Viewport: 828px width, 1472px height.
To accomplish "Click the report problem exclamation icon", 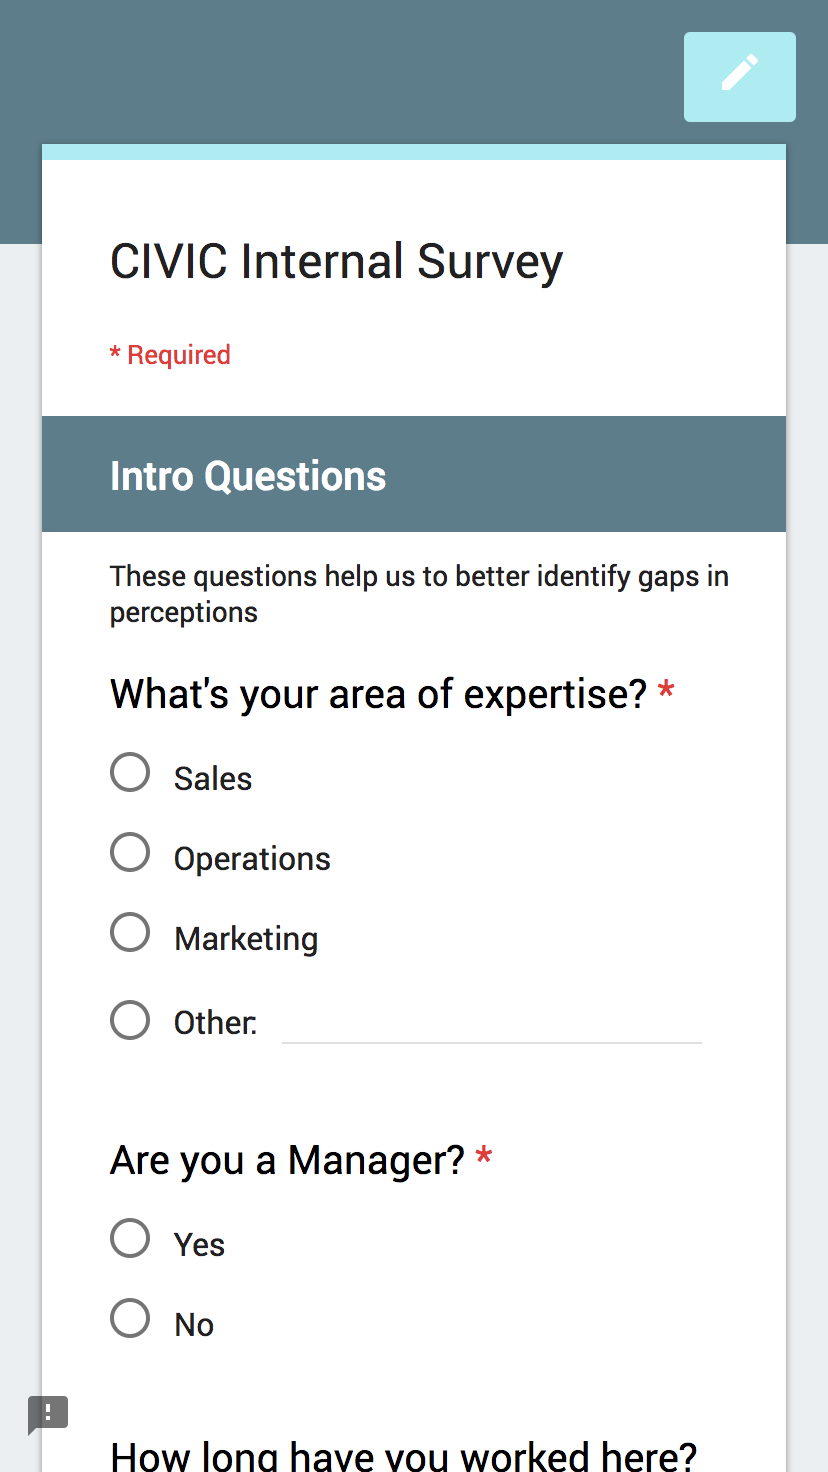I will 47,1414.
